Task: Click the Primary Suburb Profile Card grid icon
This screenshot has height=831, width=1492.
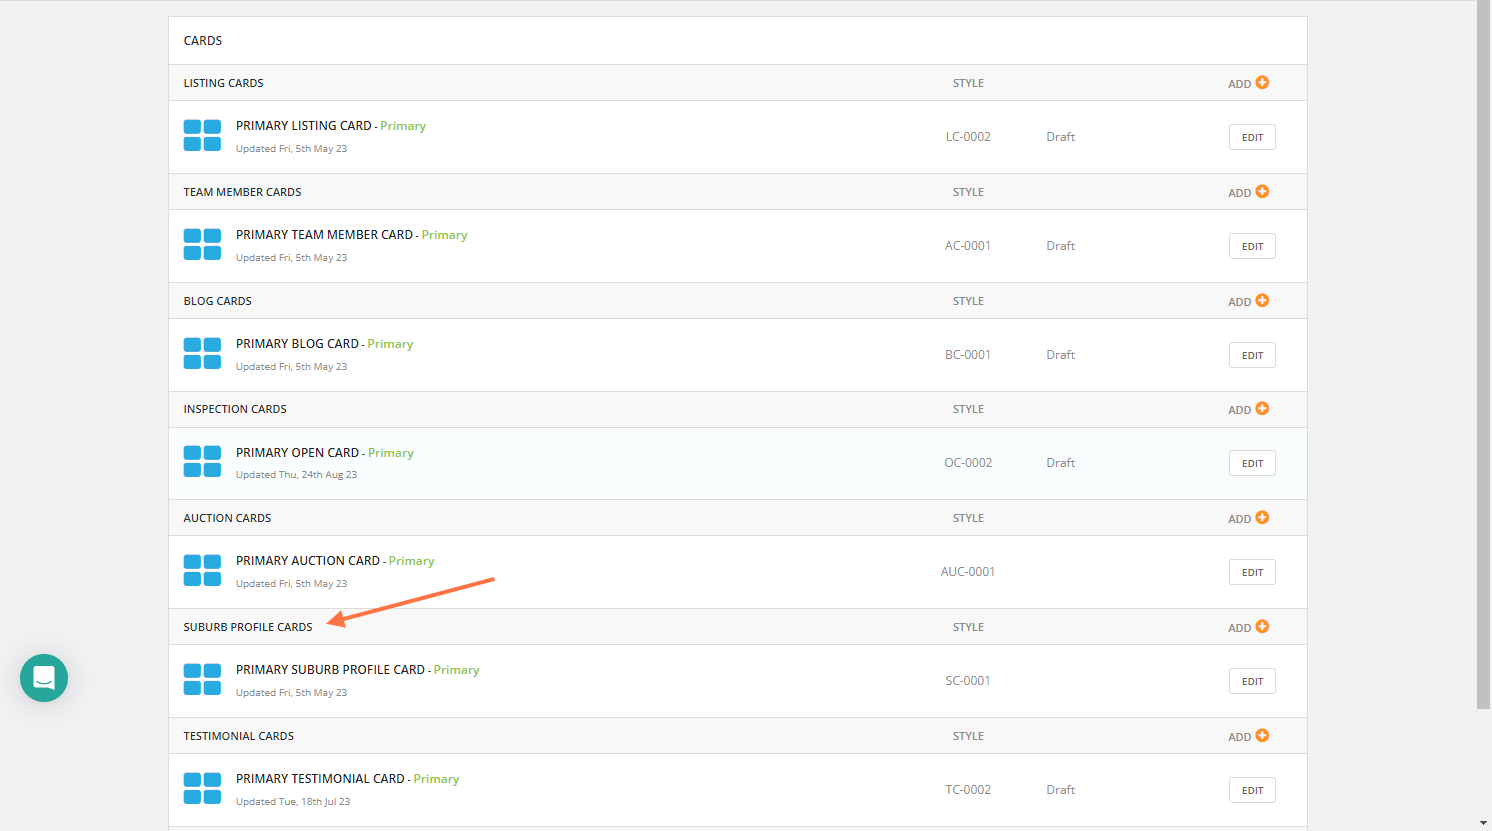Action: (x=202, y=680)
